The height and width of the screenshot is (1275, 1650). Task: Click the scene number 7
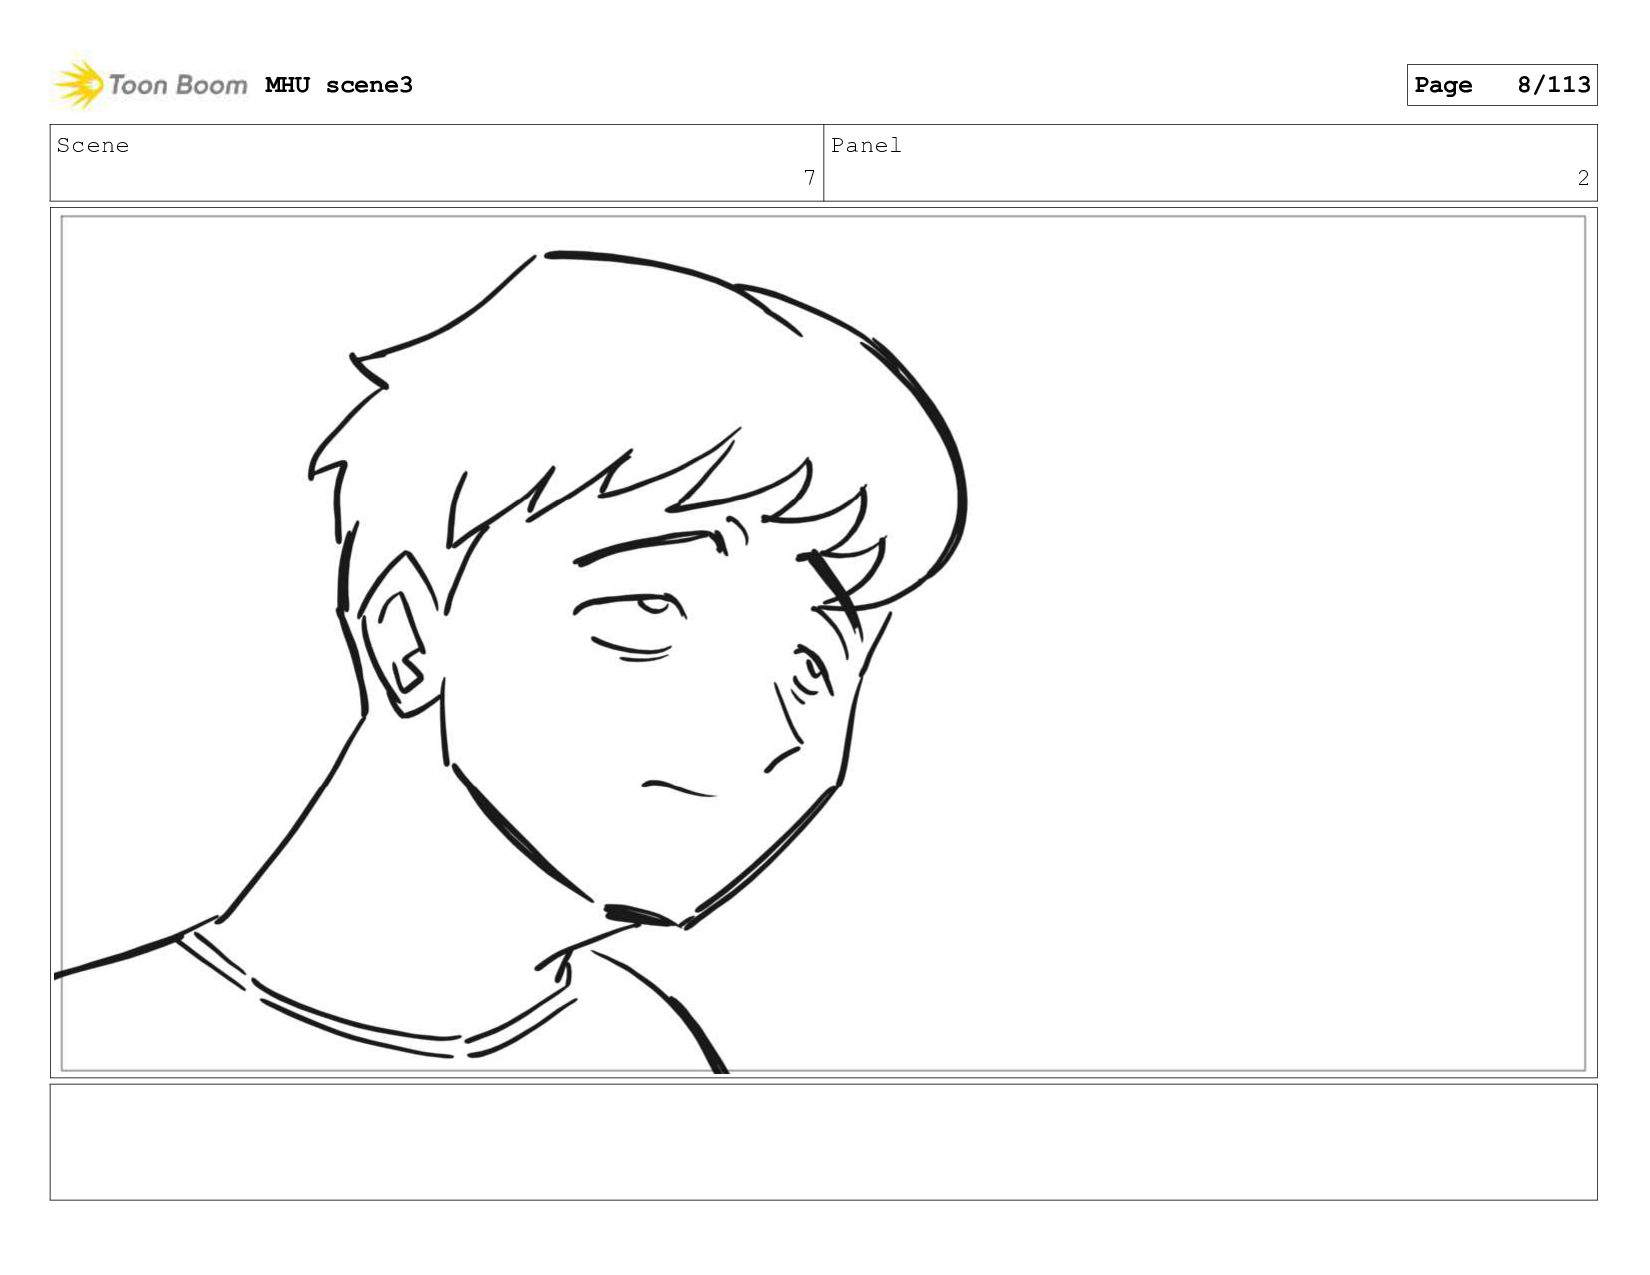(809, 178)
